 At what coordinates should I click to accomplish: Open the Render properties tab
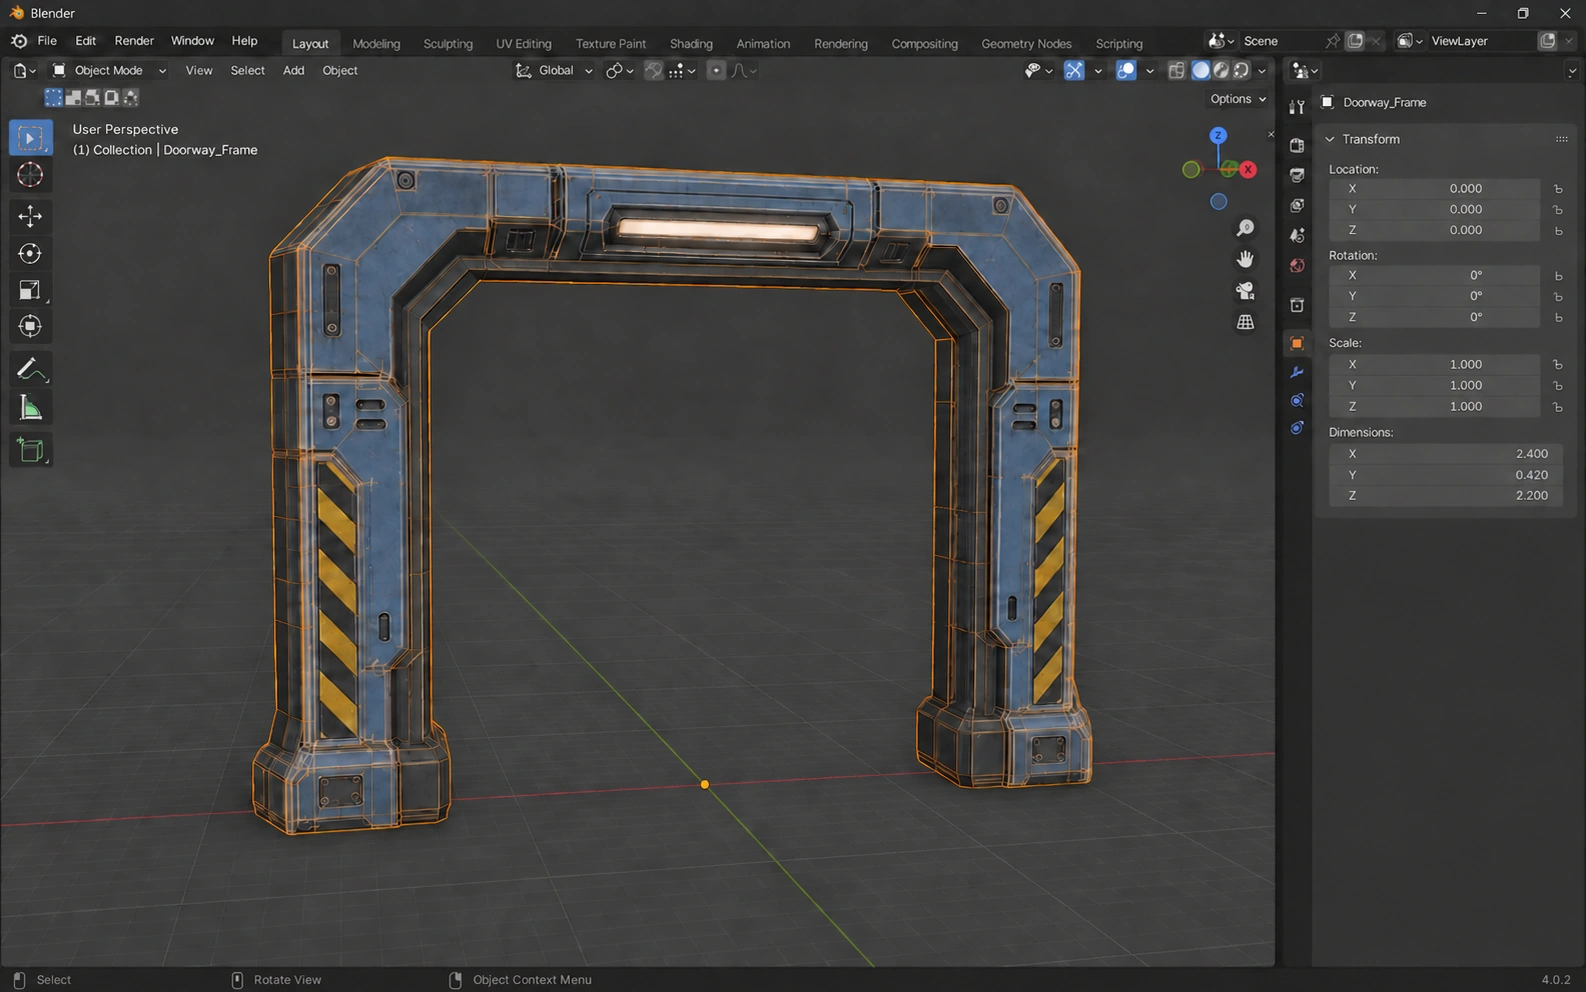pos(1297,145)
